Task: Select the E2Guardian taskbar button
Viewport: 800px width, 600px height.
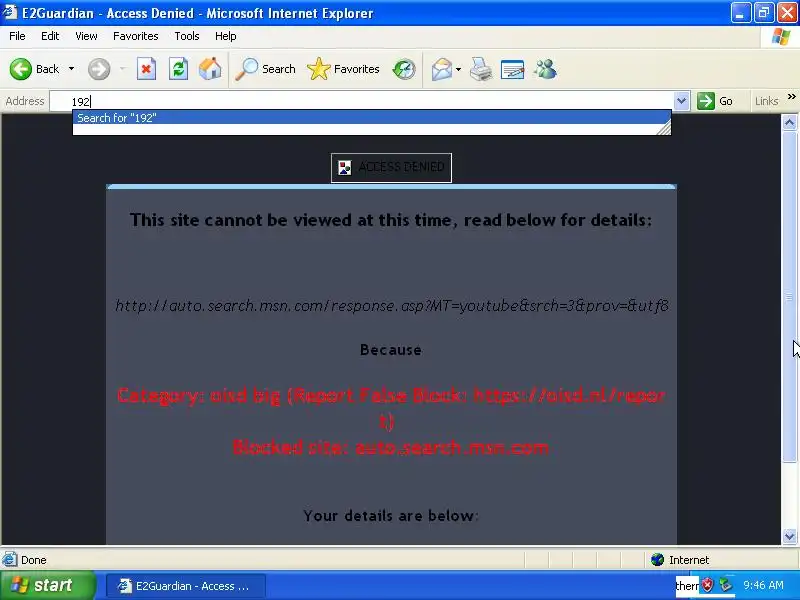Action: pos(186,586)
